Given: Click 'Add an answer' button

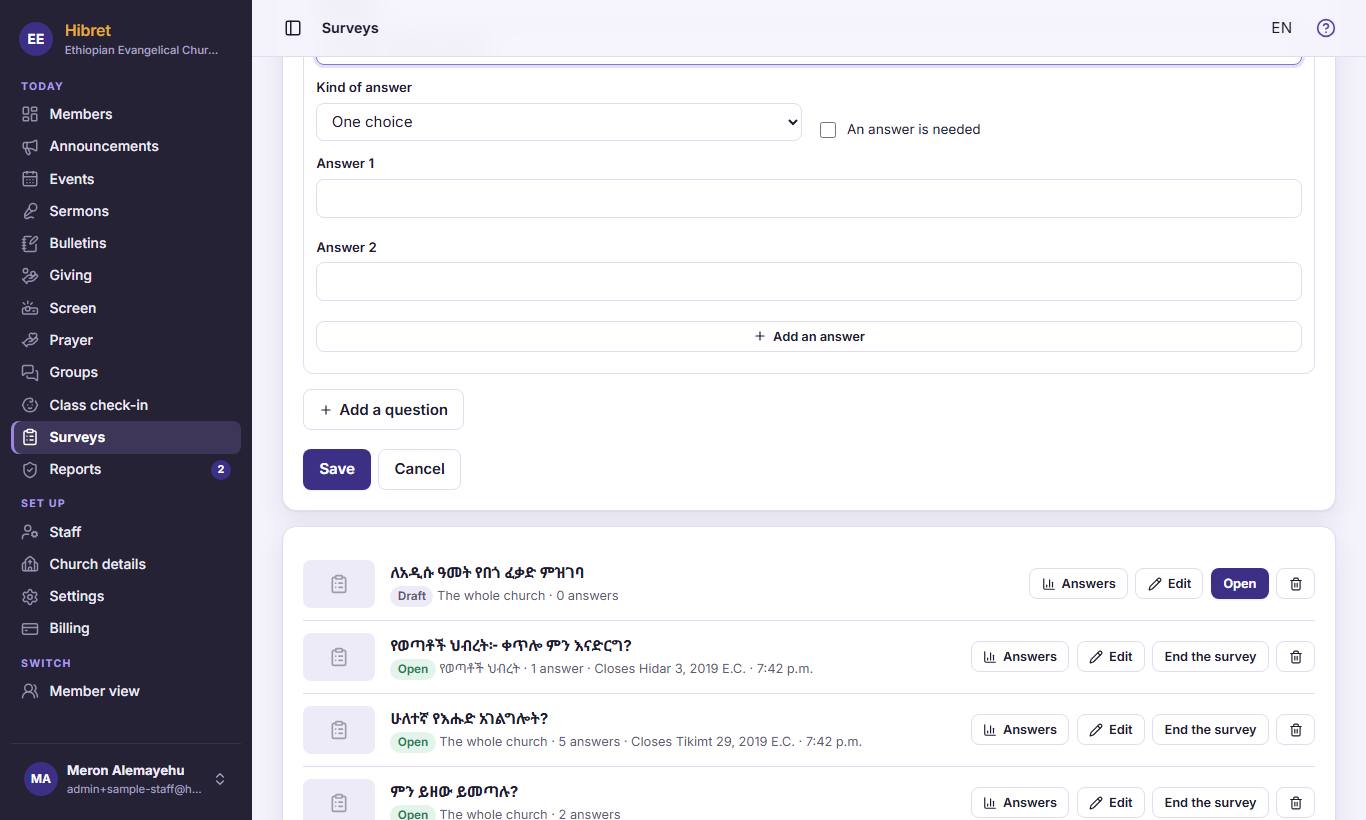Looking at the screenshot, I should (809, 336).
